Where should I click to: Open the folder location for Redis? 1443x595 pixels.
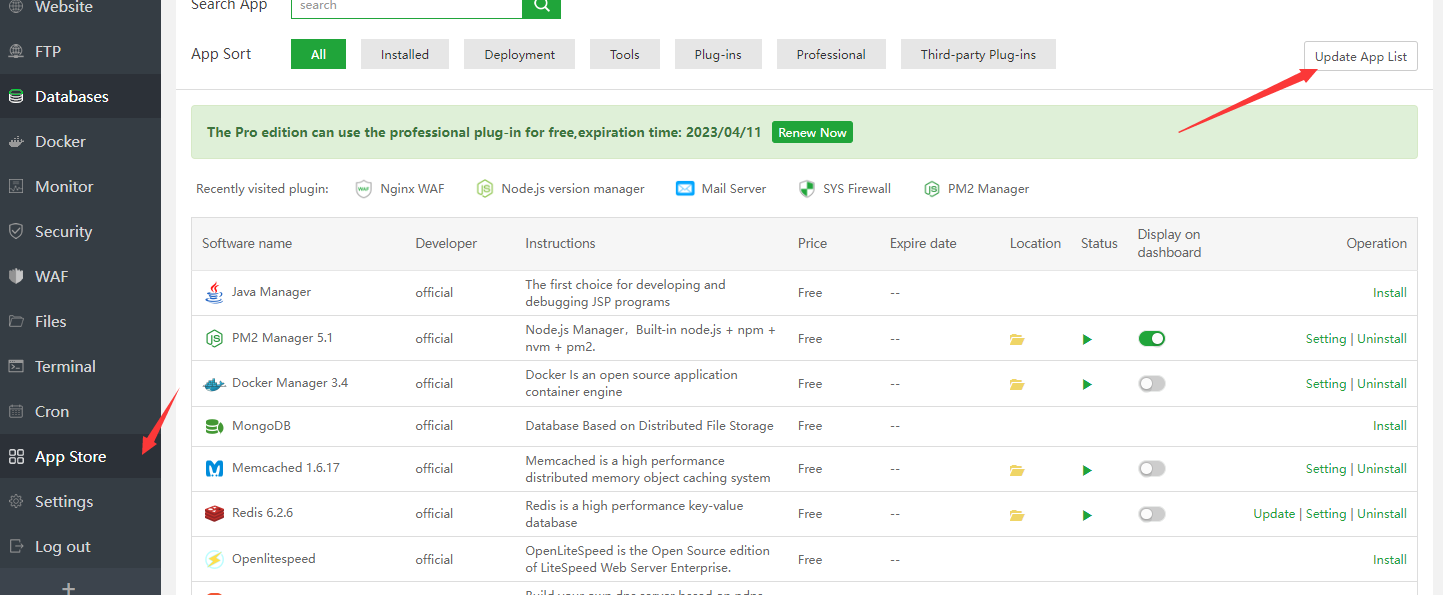point(1017,515)
